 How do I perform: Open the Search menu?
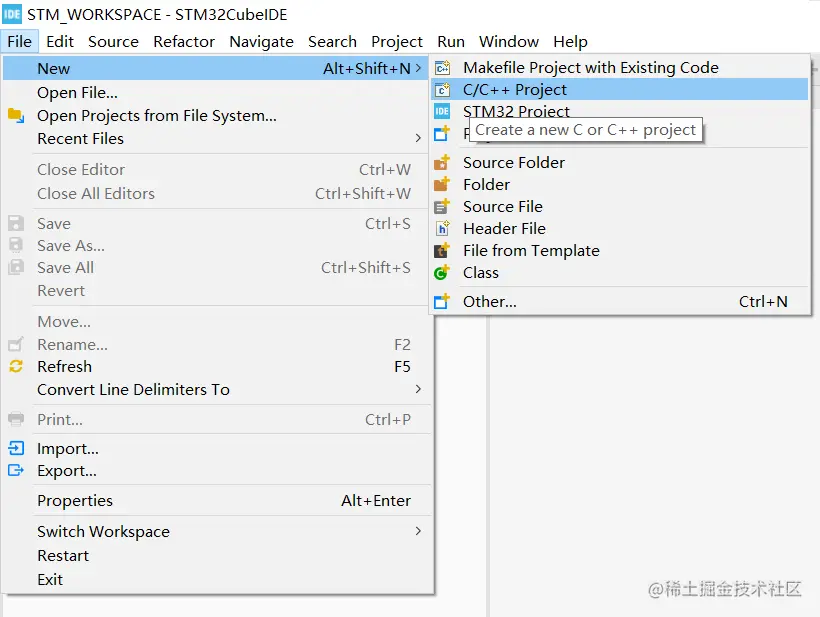pos(332,41)
